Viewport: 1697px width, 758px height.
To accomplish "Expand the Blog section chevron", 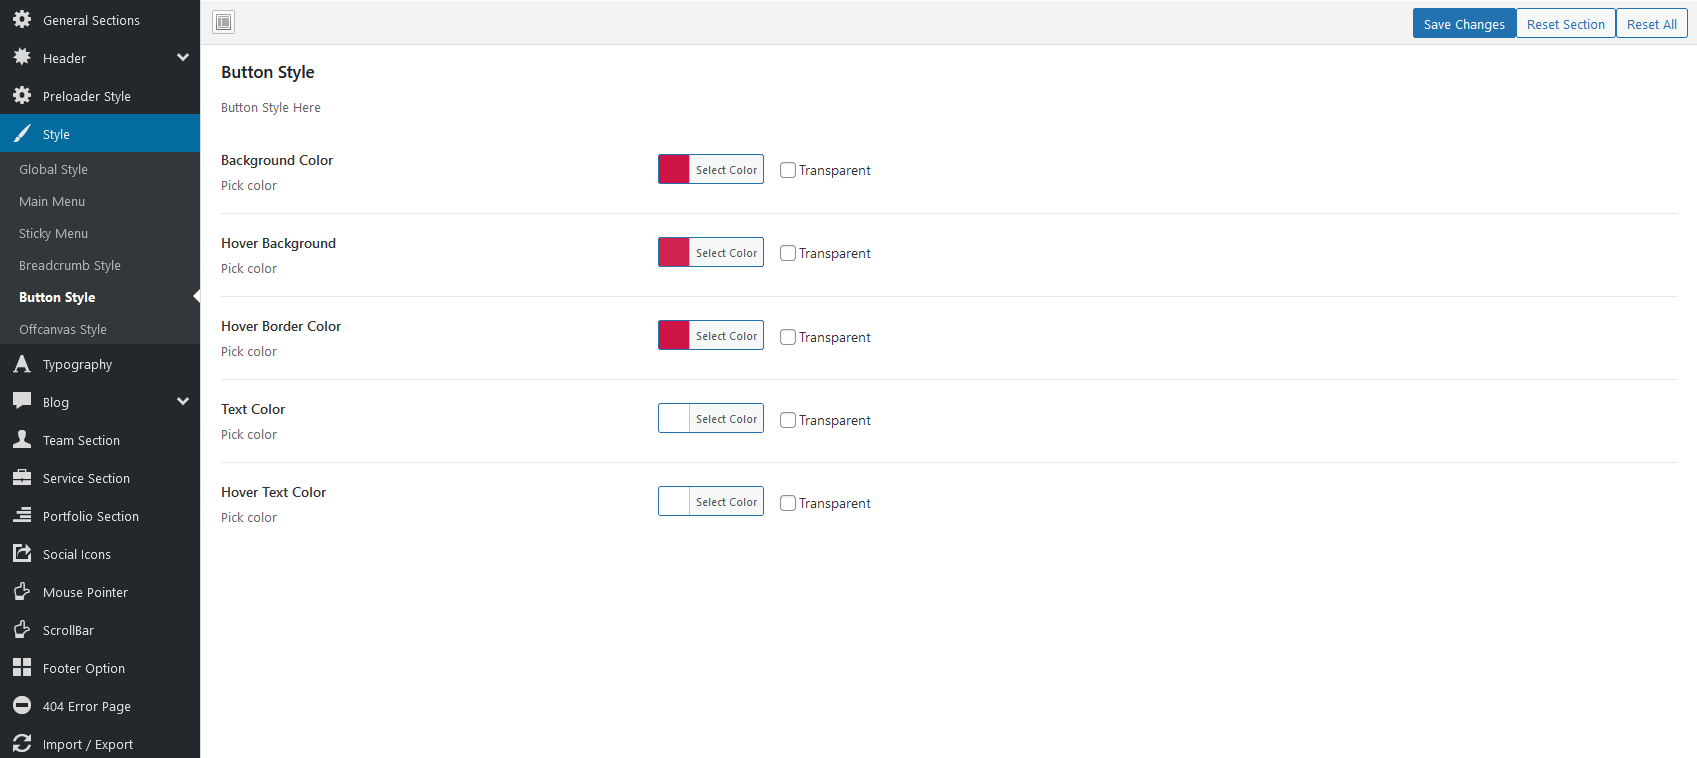I will pyautogui.click(x=183, y=402).
